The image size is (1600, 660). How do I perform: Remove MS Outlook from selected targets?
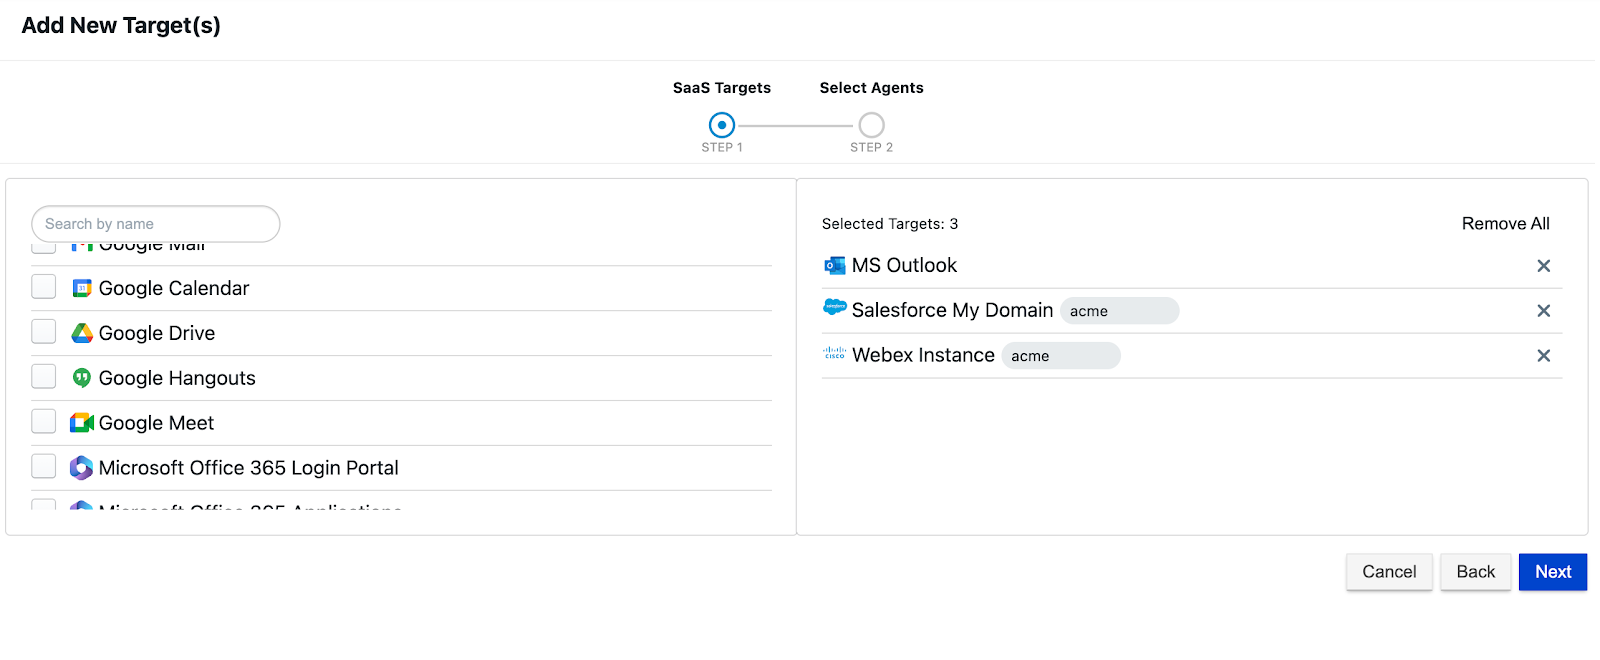[1544, 266]
